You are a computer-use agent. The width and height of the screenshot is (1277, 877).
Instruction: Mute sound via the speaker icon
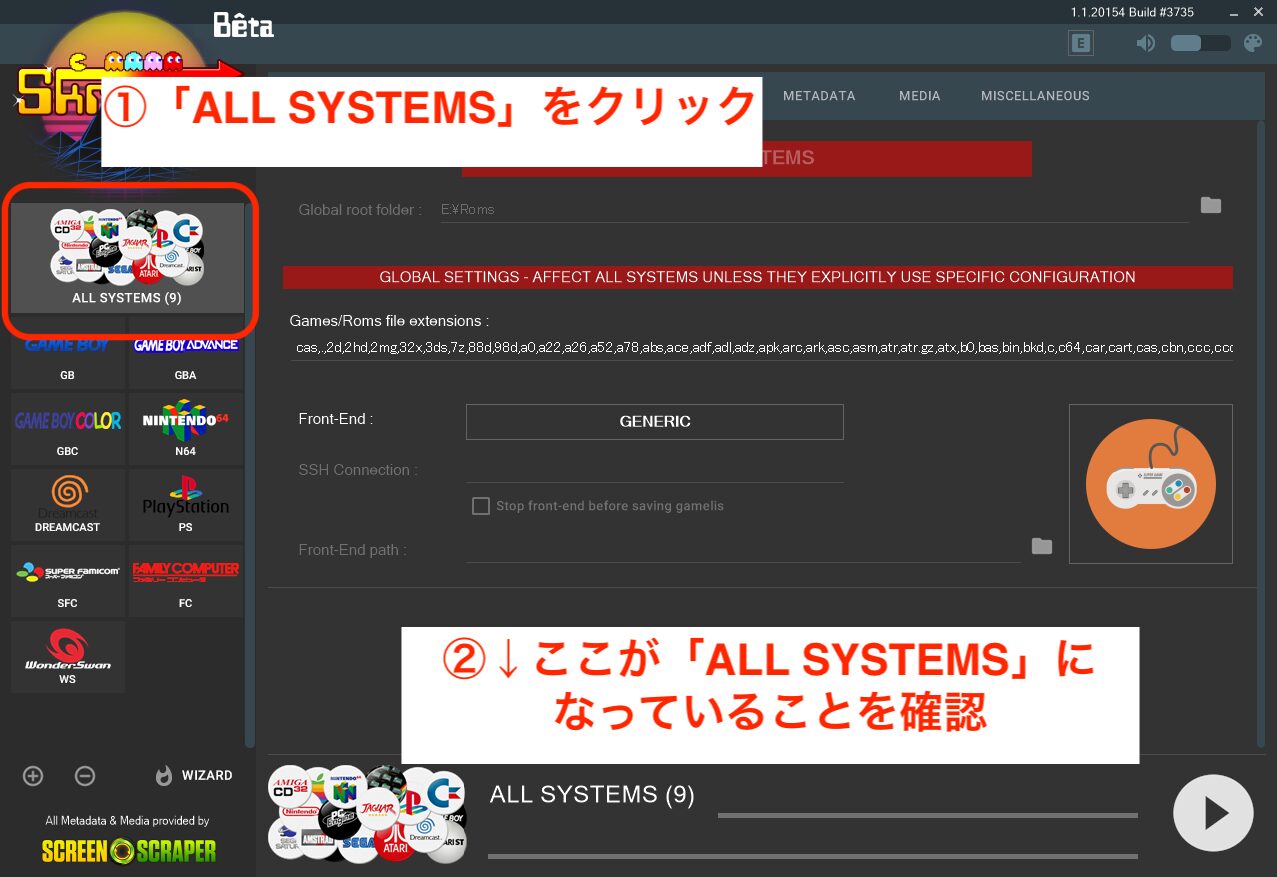(x=1146, y=43)
